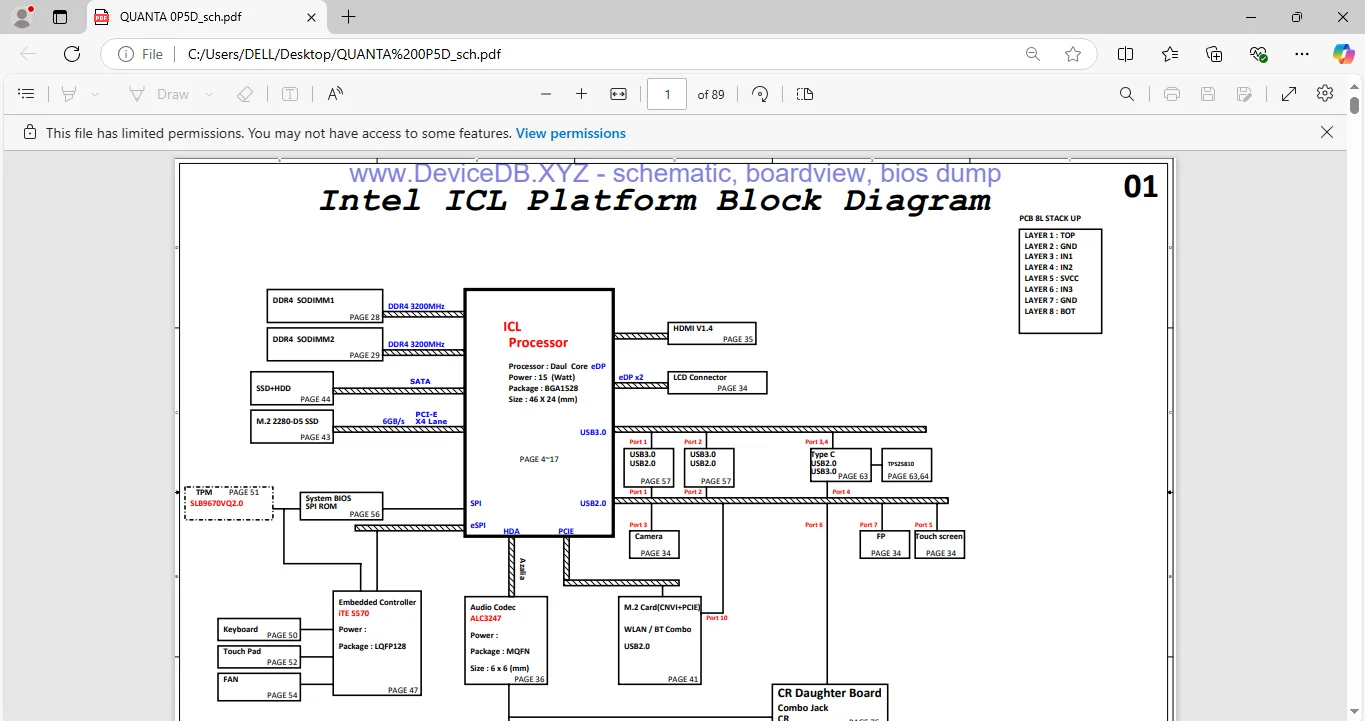Click the System BIOS SPI ROM block
The width and height of the screenshot is (1365, 721).
pos(341,506)
